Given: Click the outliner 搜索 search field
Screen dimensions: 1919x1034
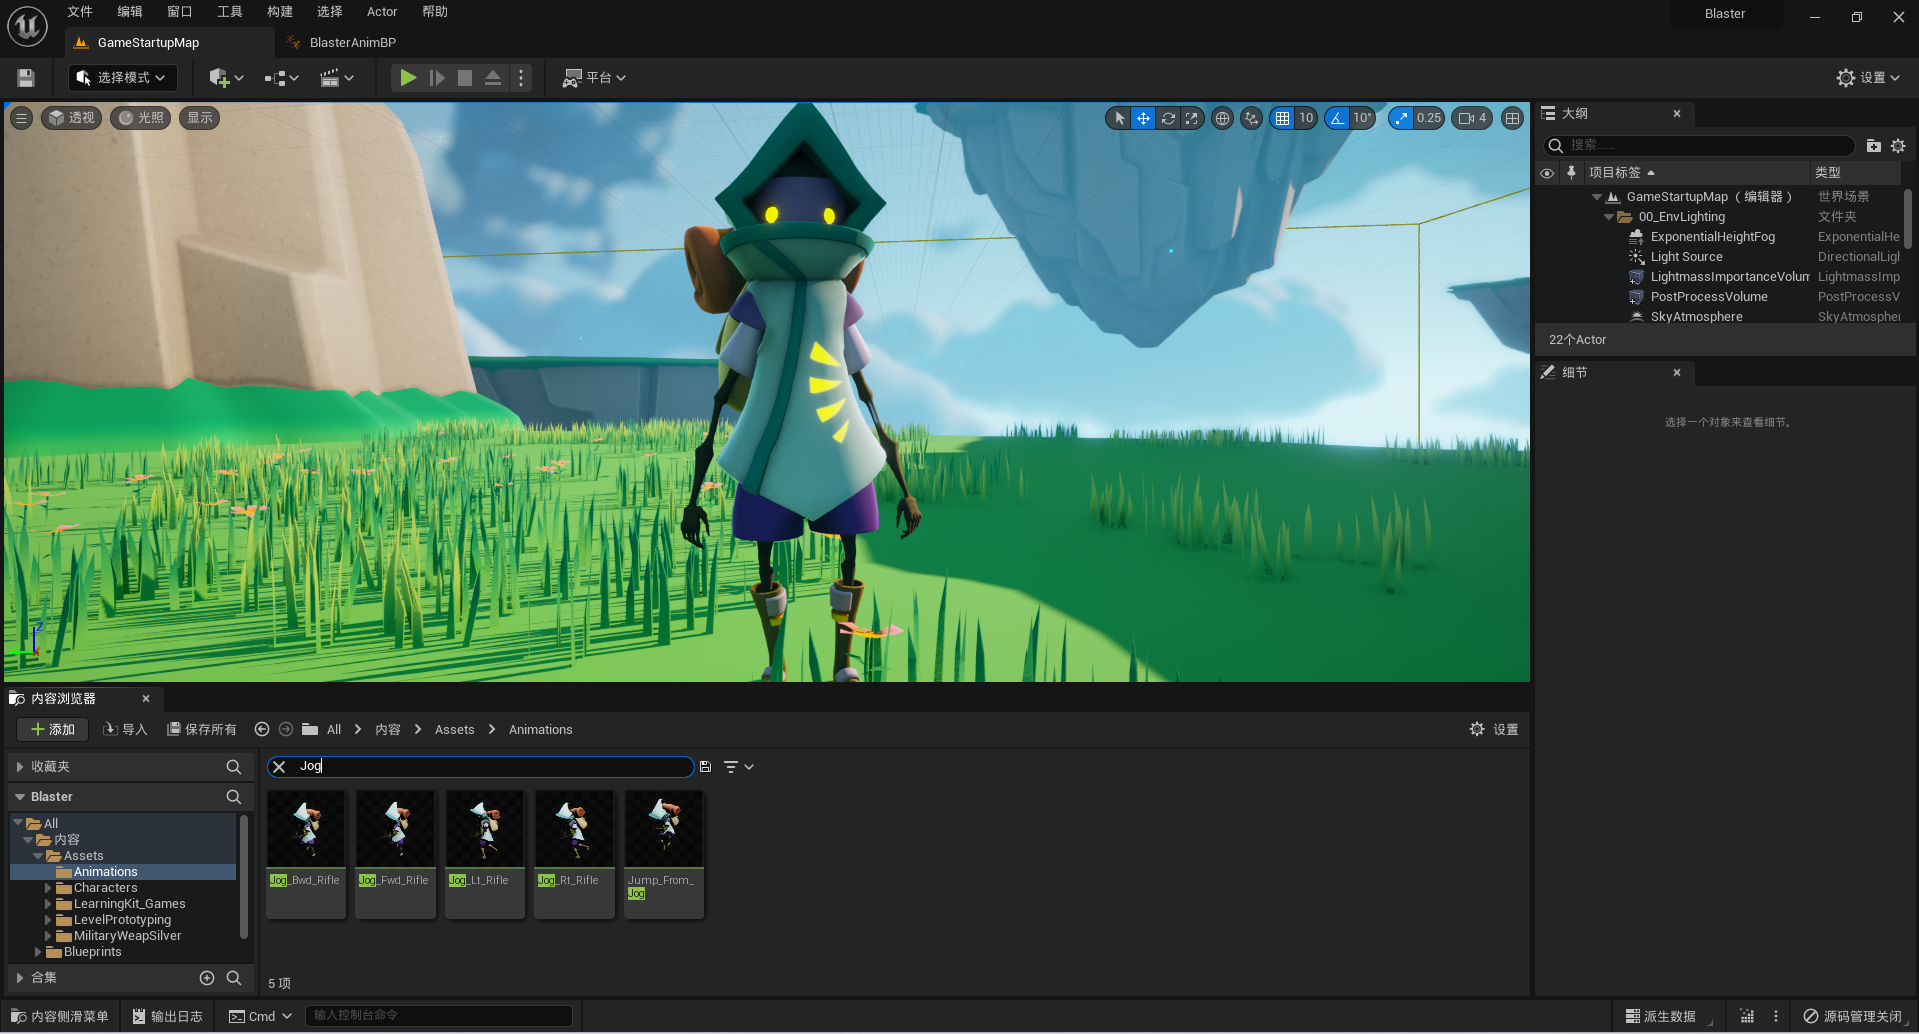Looking at the screenshot, I should point(1699,146).
